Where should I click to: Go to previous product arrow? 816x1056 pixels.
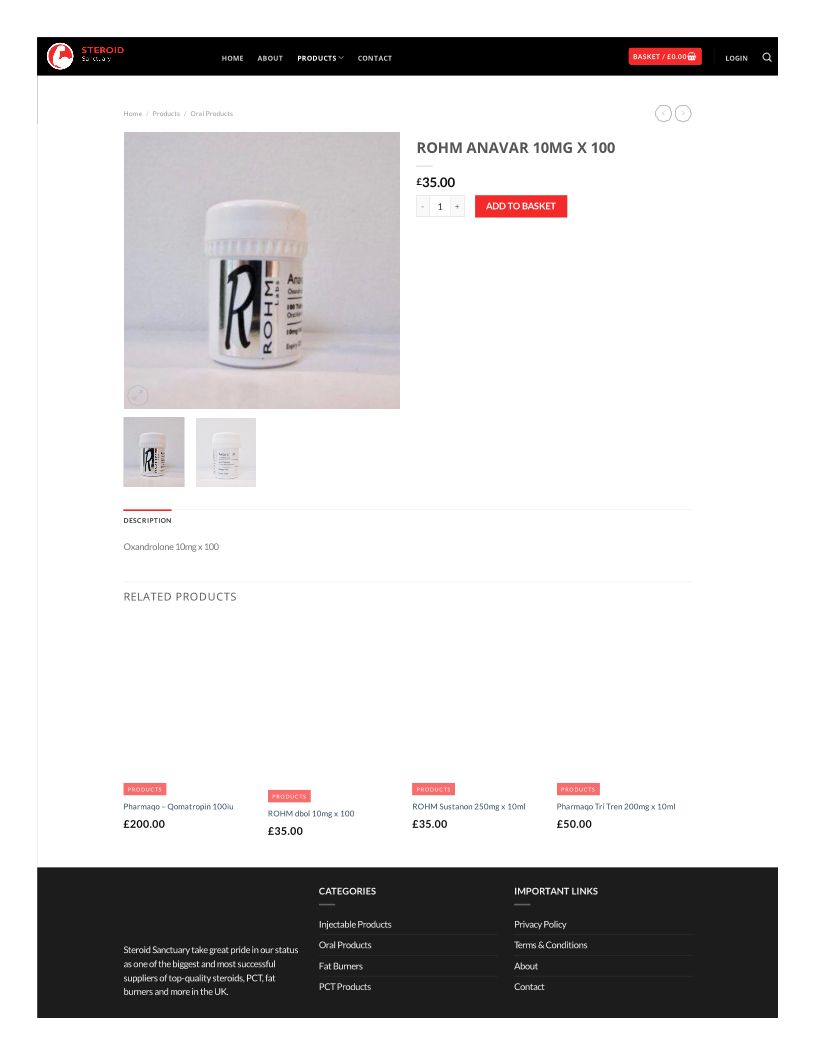663,113
